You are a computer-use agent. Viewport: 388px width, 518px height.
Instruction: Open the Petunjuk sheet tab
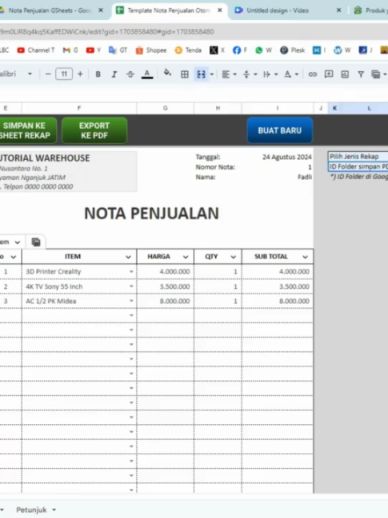31,510
